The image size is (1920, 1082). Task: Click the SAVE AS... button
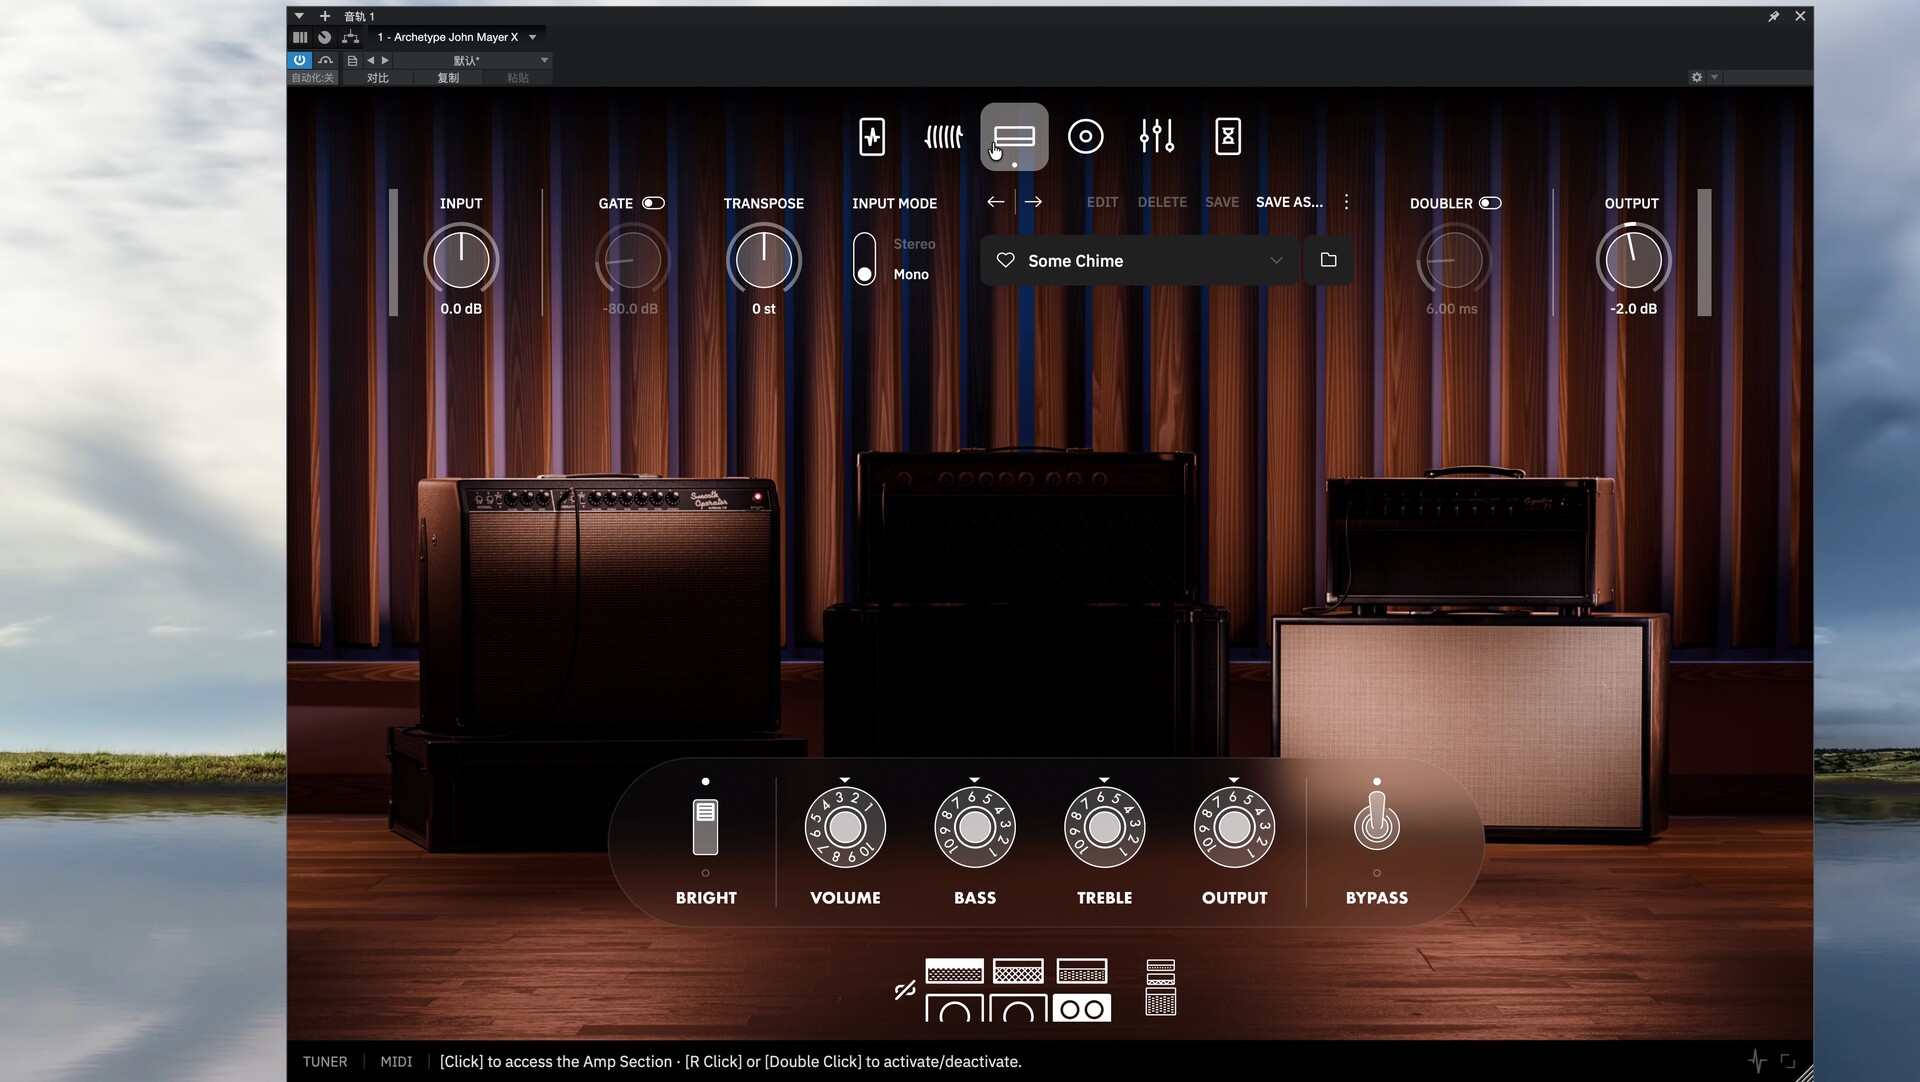1289,202
